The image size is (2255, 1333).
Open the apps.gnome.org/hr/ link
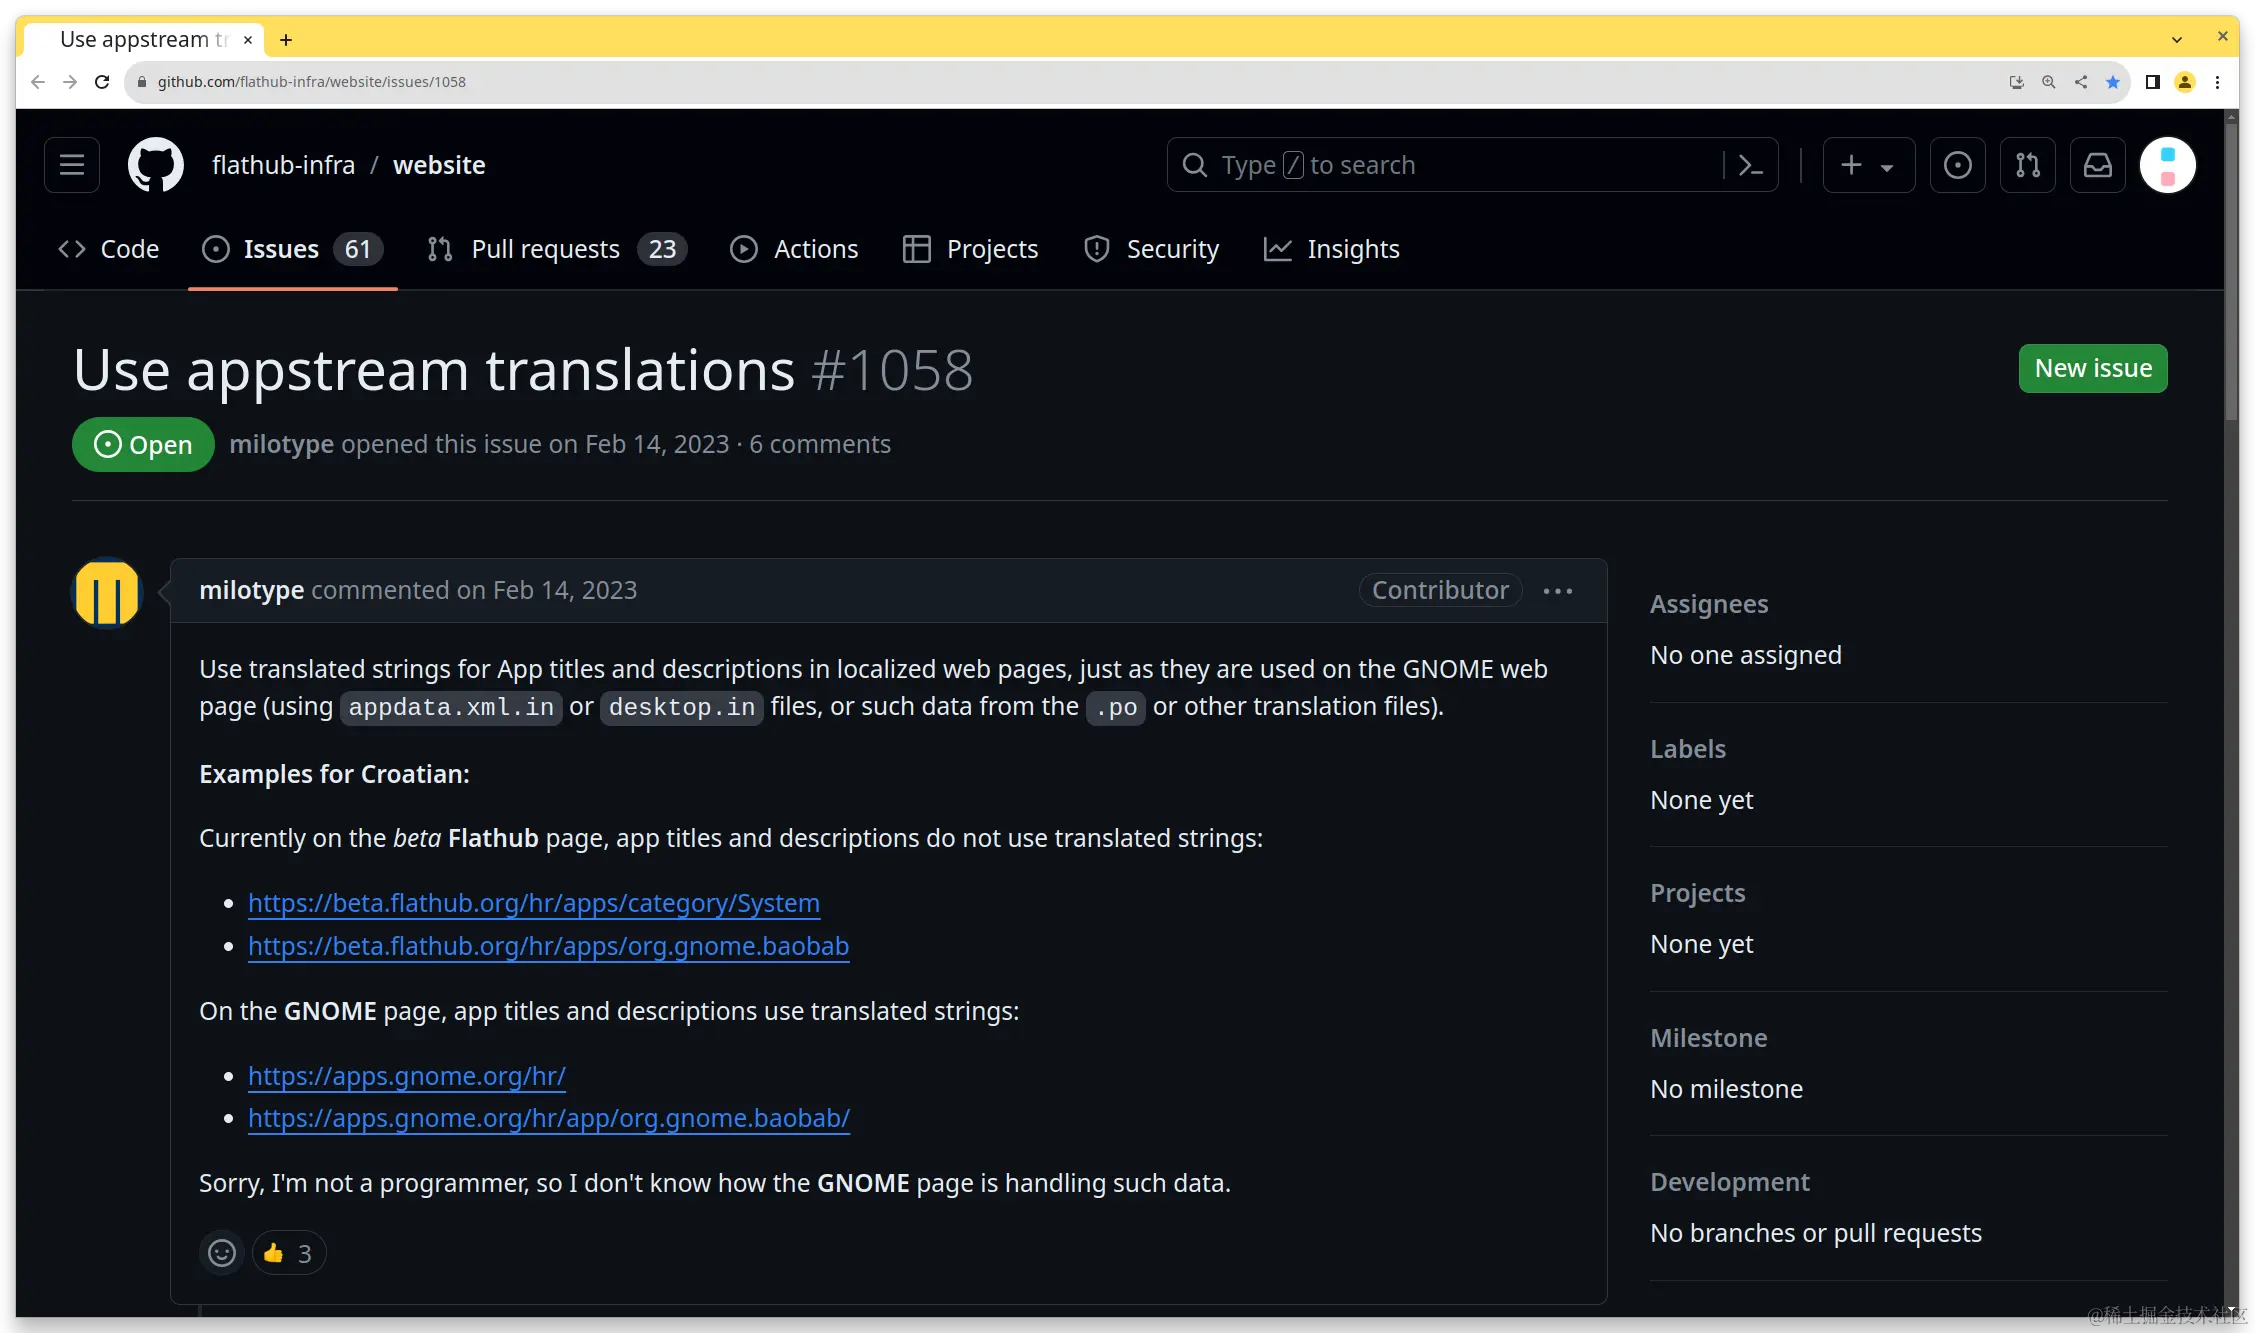(x=407, y=1076)
